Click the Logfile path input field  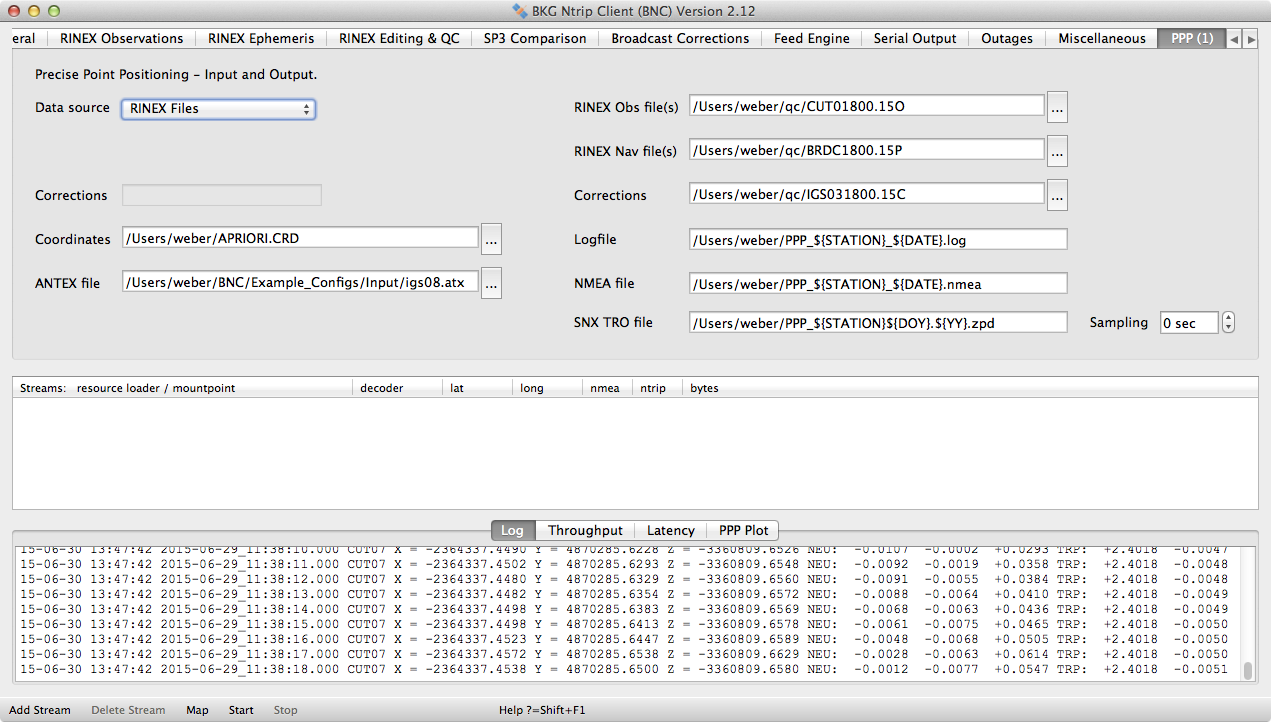pyautogui.click(x=877, y=240)
